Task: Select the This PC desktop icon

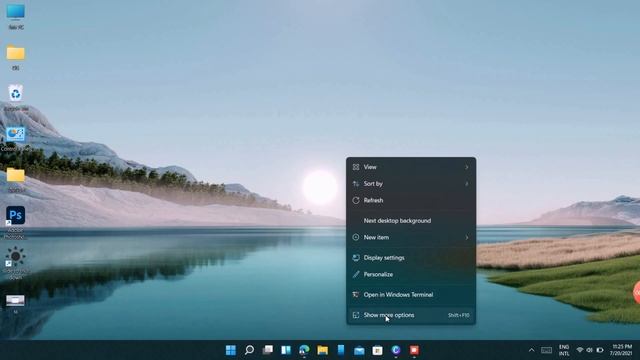Action: pyautogui.click(x=16, y=16)
